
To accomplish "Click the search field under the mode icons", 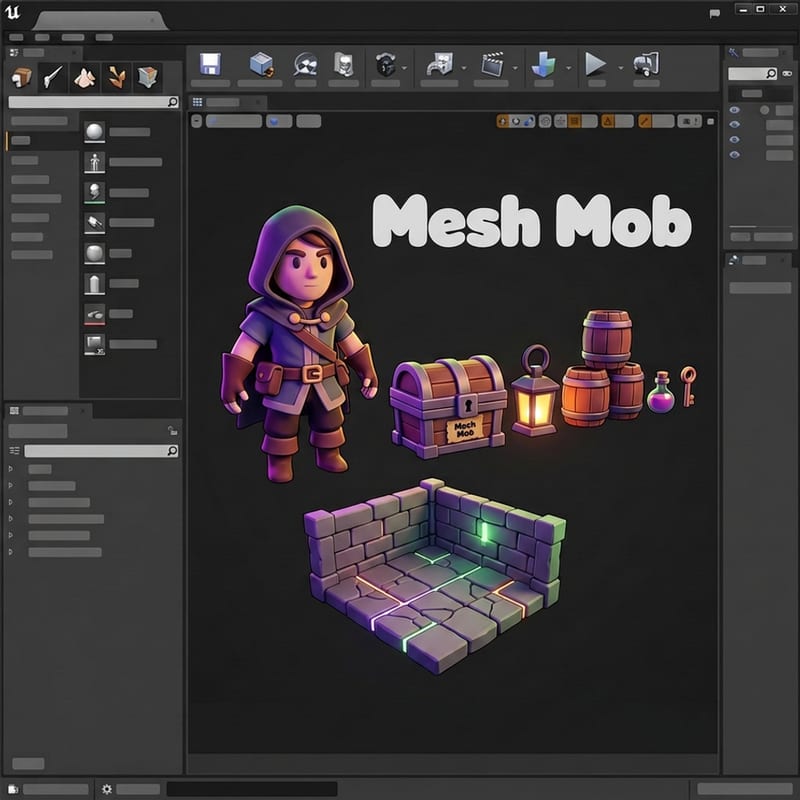I will tap(93, 103).
